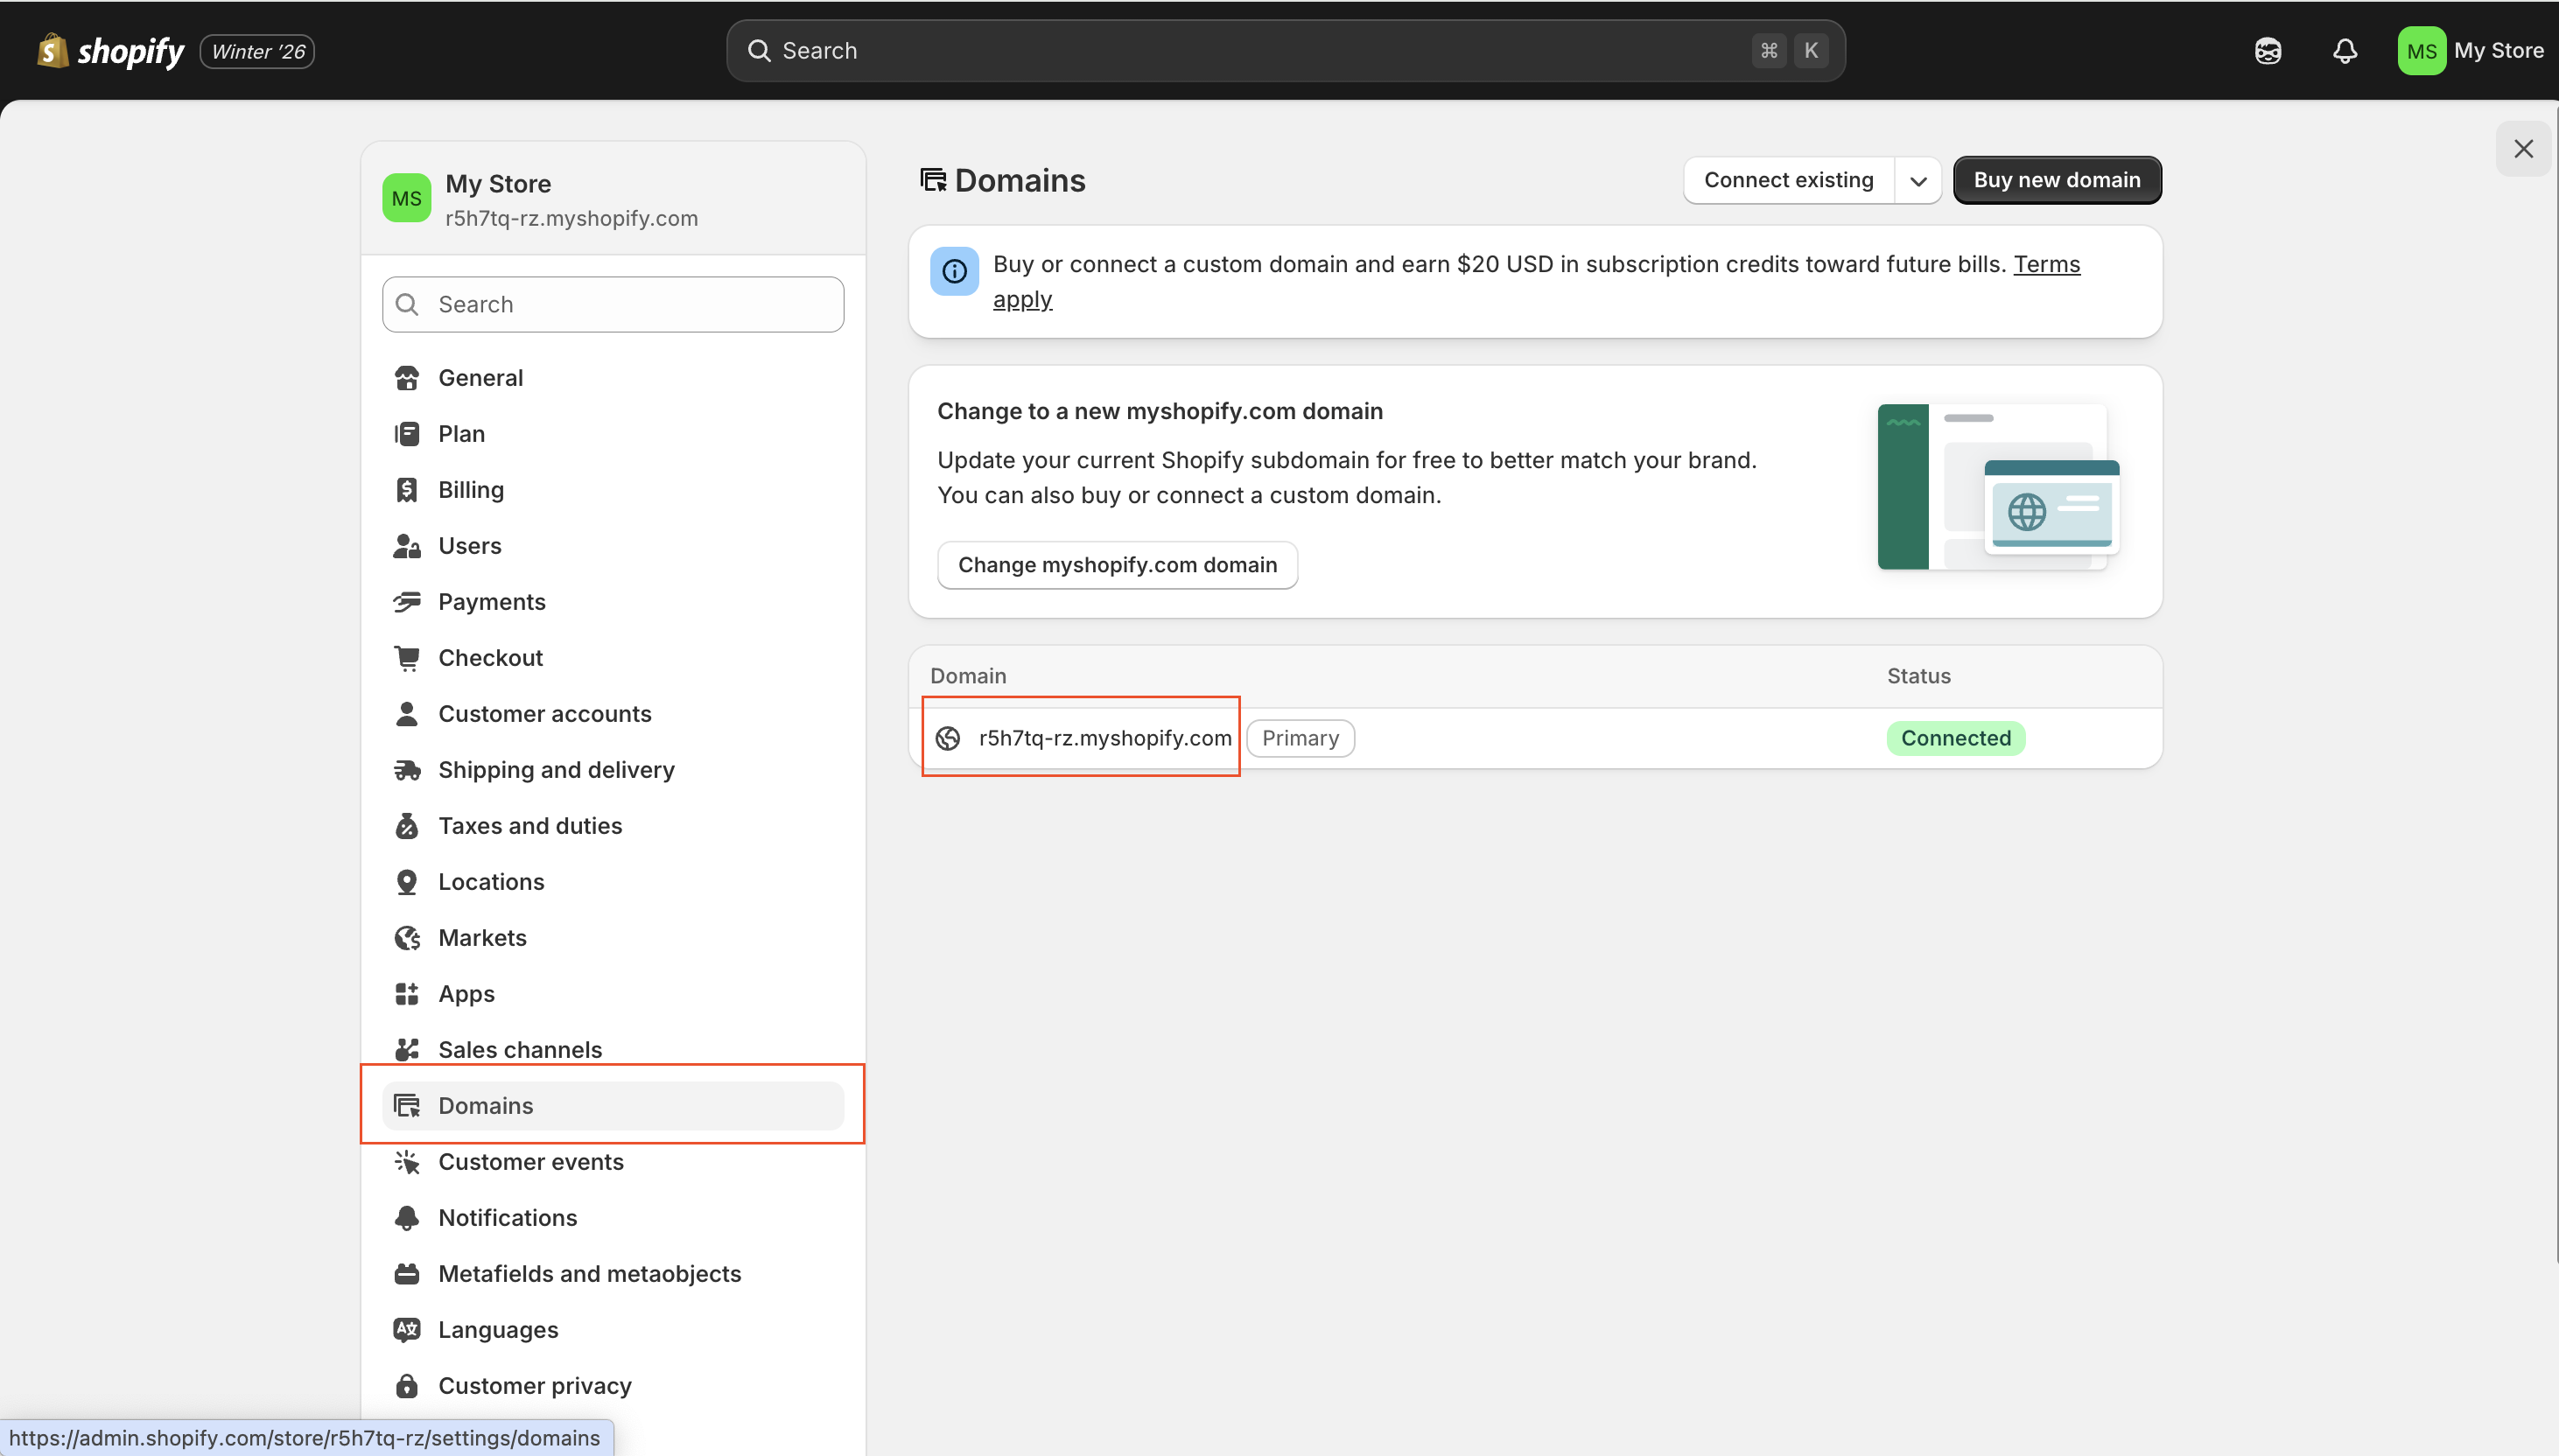Expand the Connect existing dropdown arrow
The width and height of the screenshot is (2559, 1456).
pos(1917,181)
